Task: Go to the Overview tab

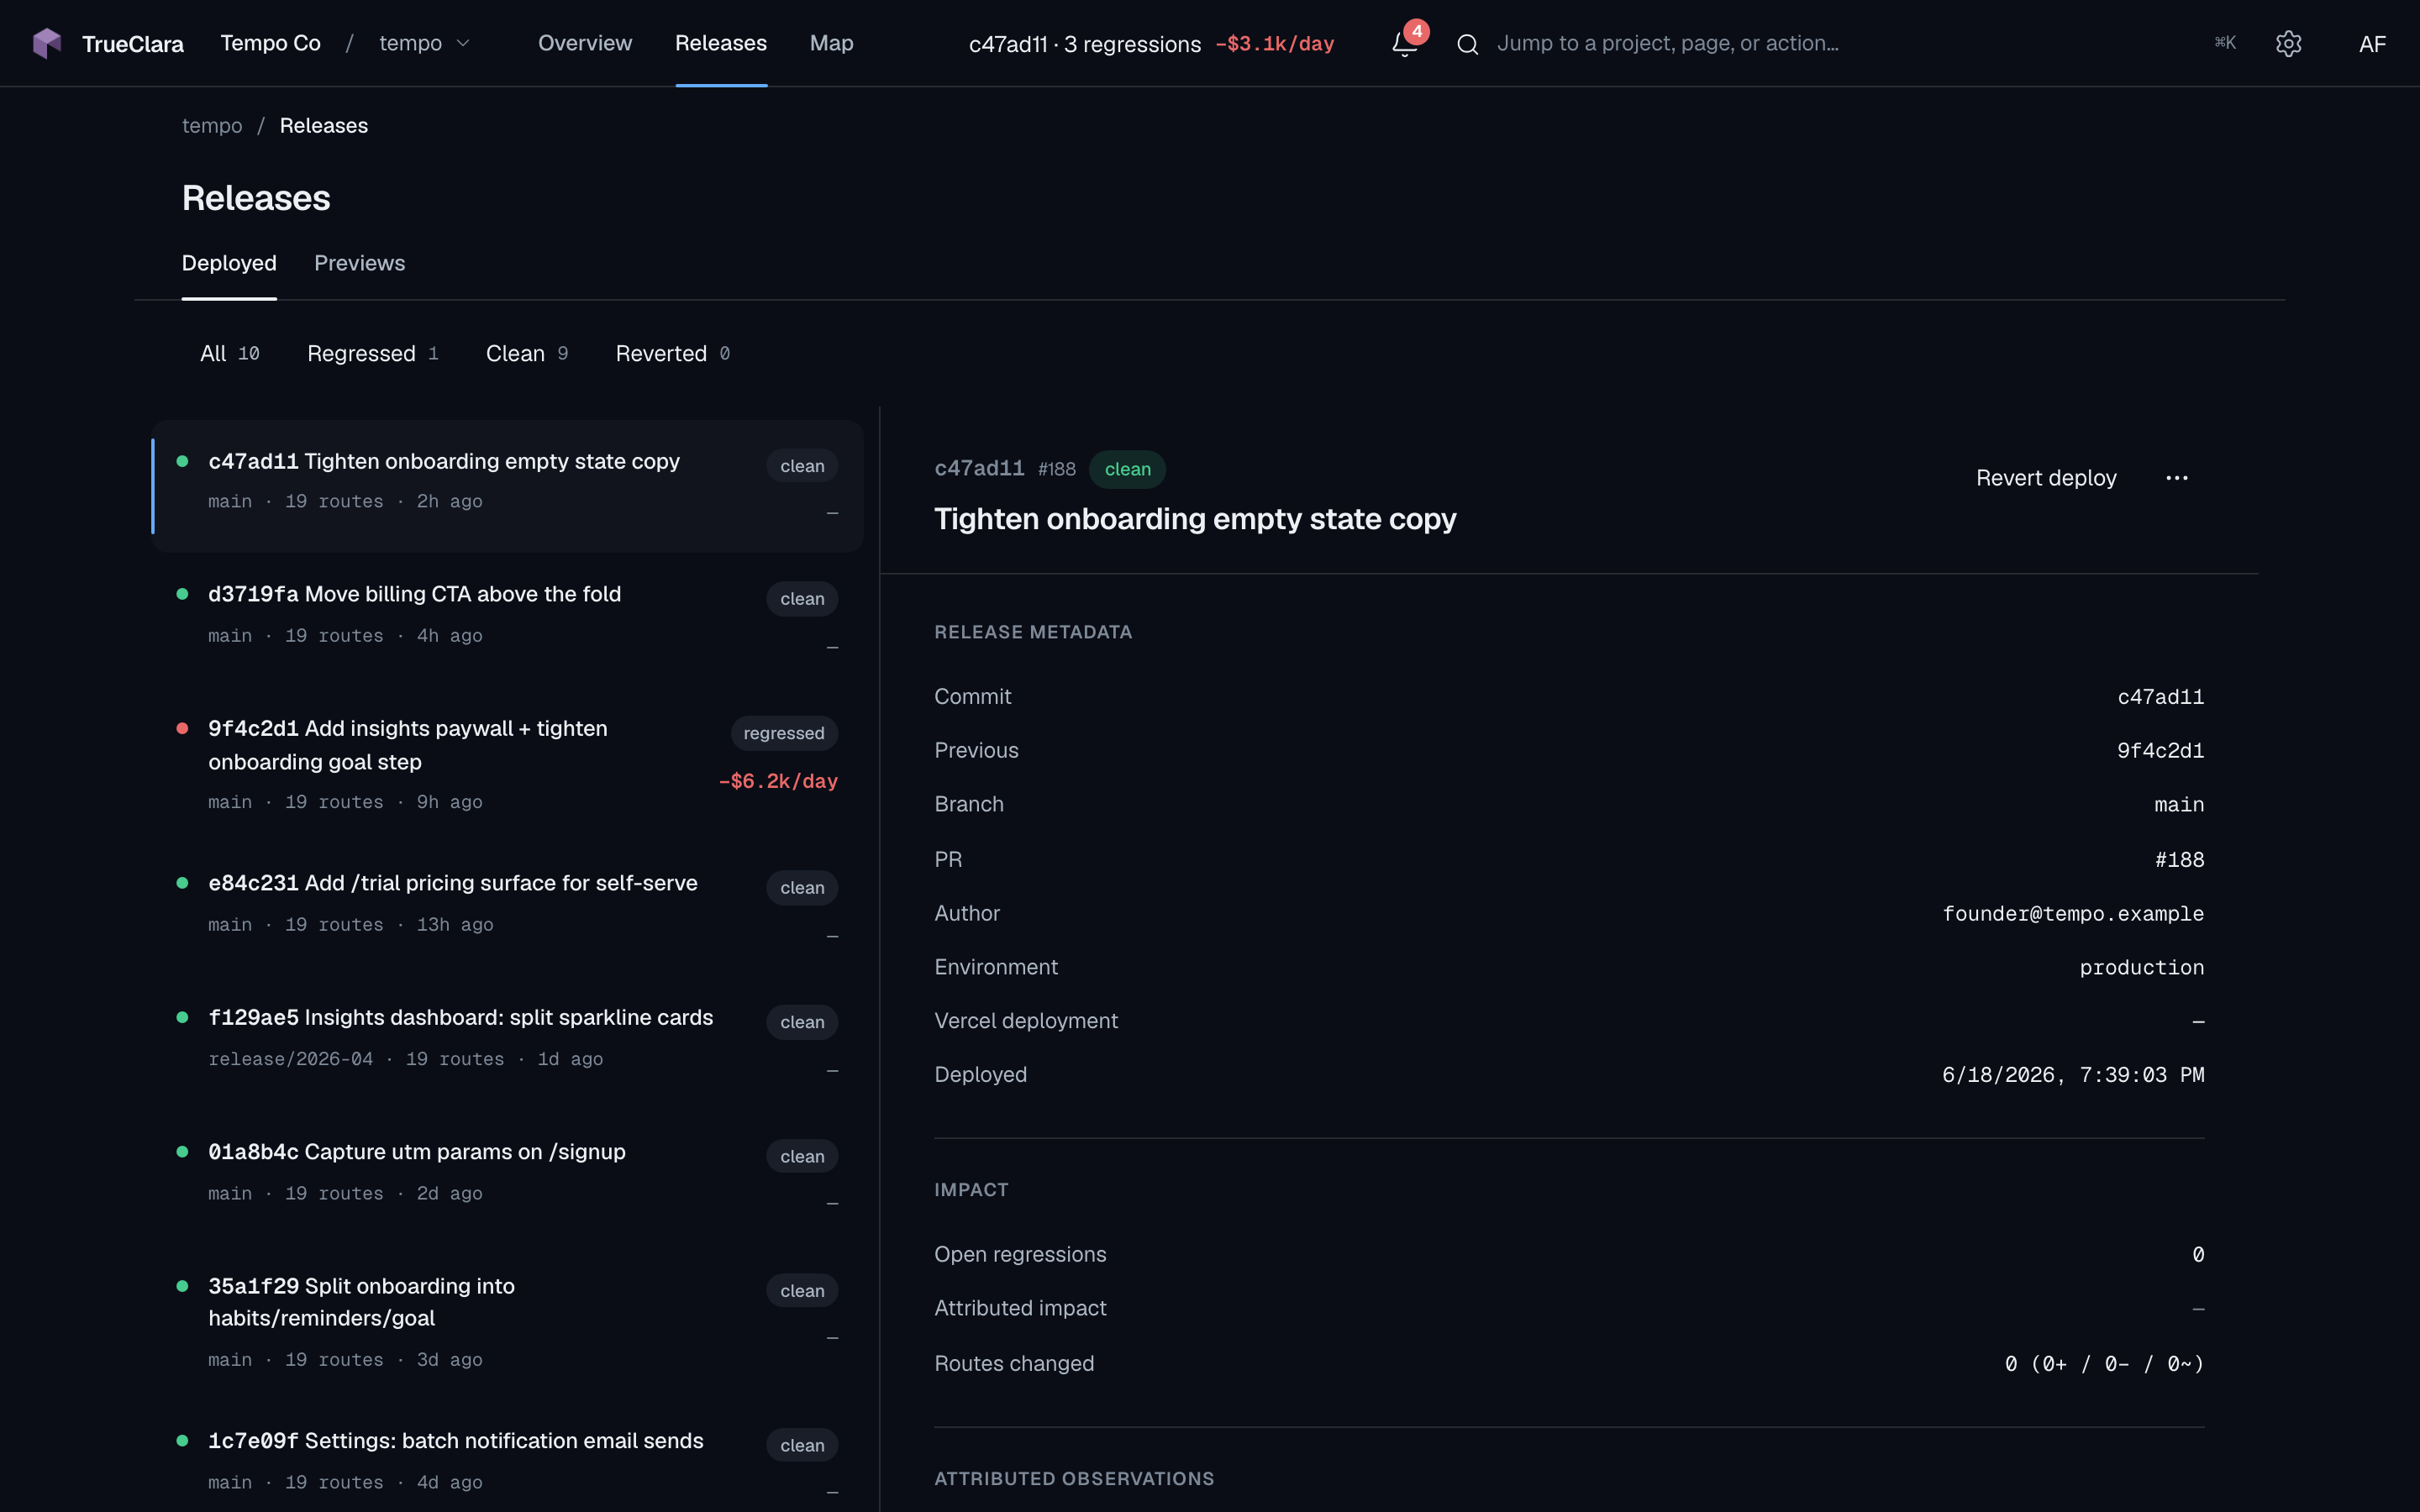Action: pos(585,43)
